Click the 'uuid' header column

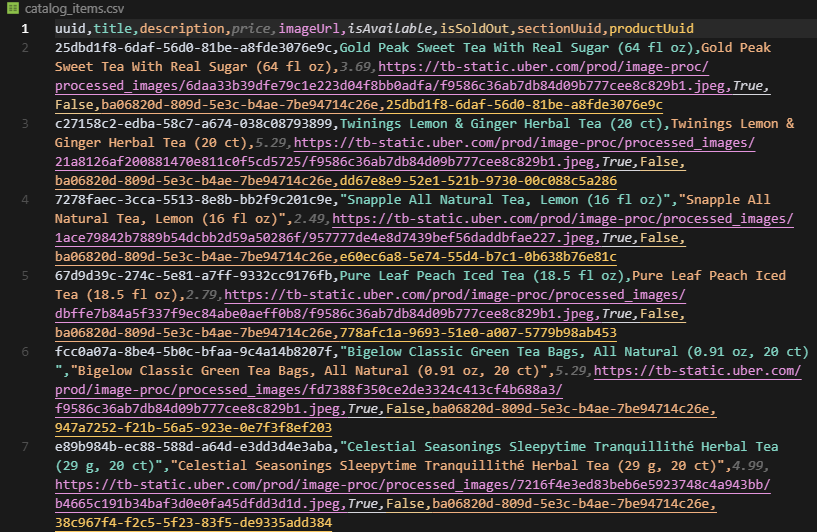(x=70, y=29)
